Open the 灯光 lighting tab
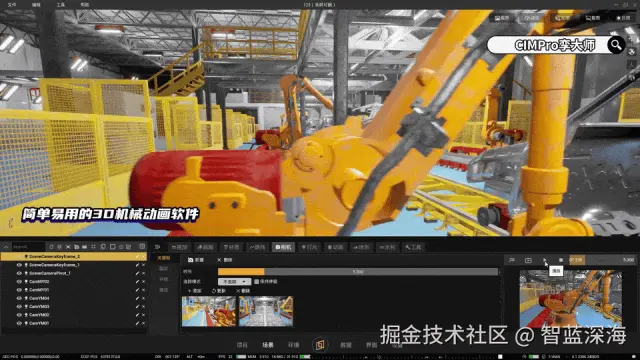 (x=309, y=247)
